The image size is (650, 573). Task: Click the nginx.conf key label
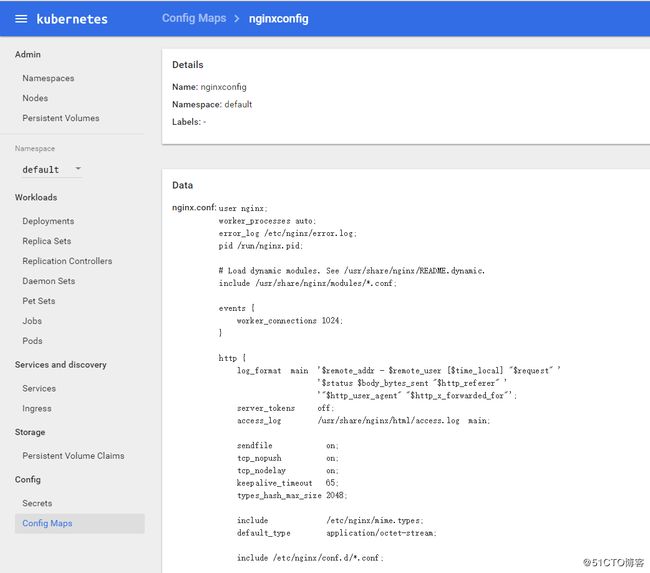coord(194,207)
